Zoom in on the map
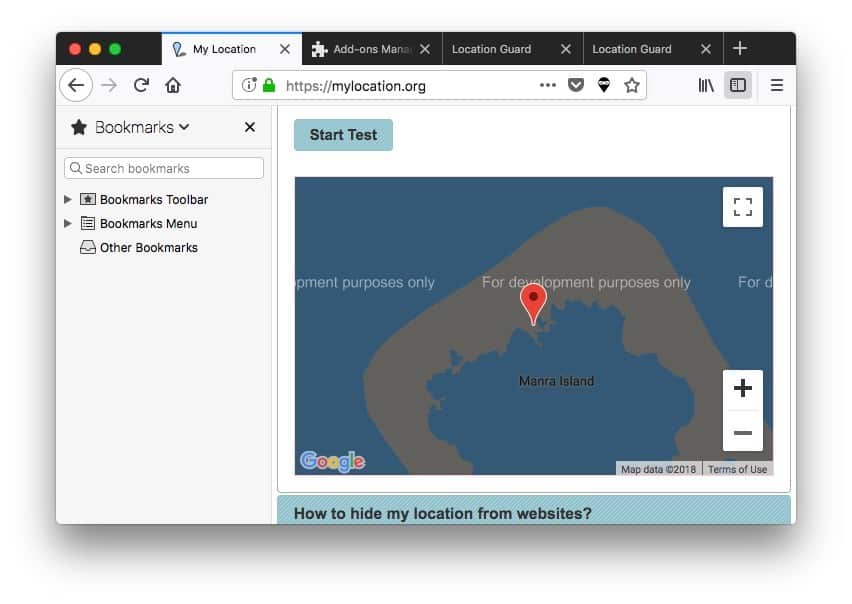Viewport: 852px width, 604px height. tap(742, 390)
